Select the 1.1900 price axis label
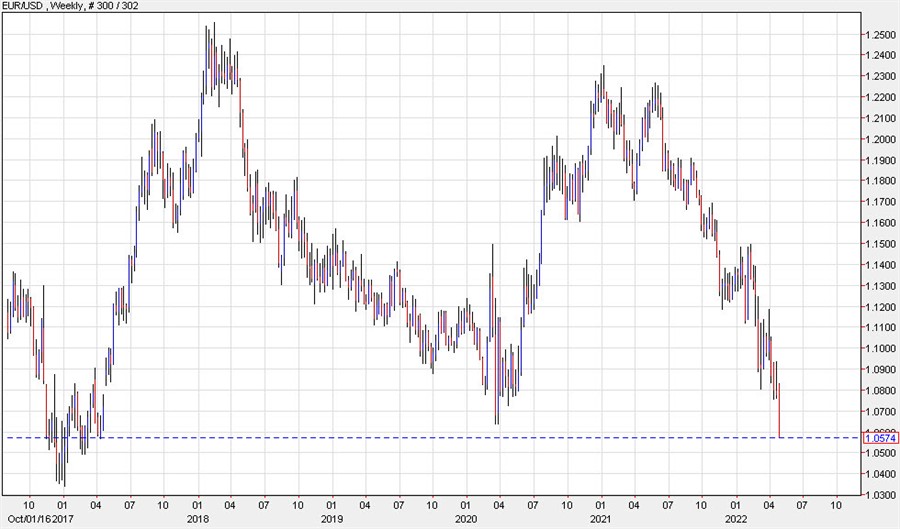900x529 pixels. click(x=882, y=161)
